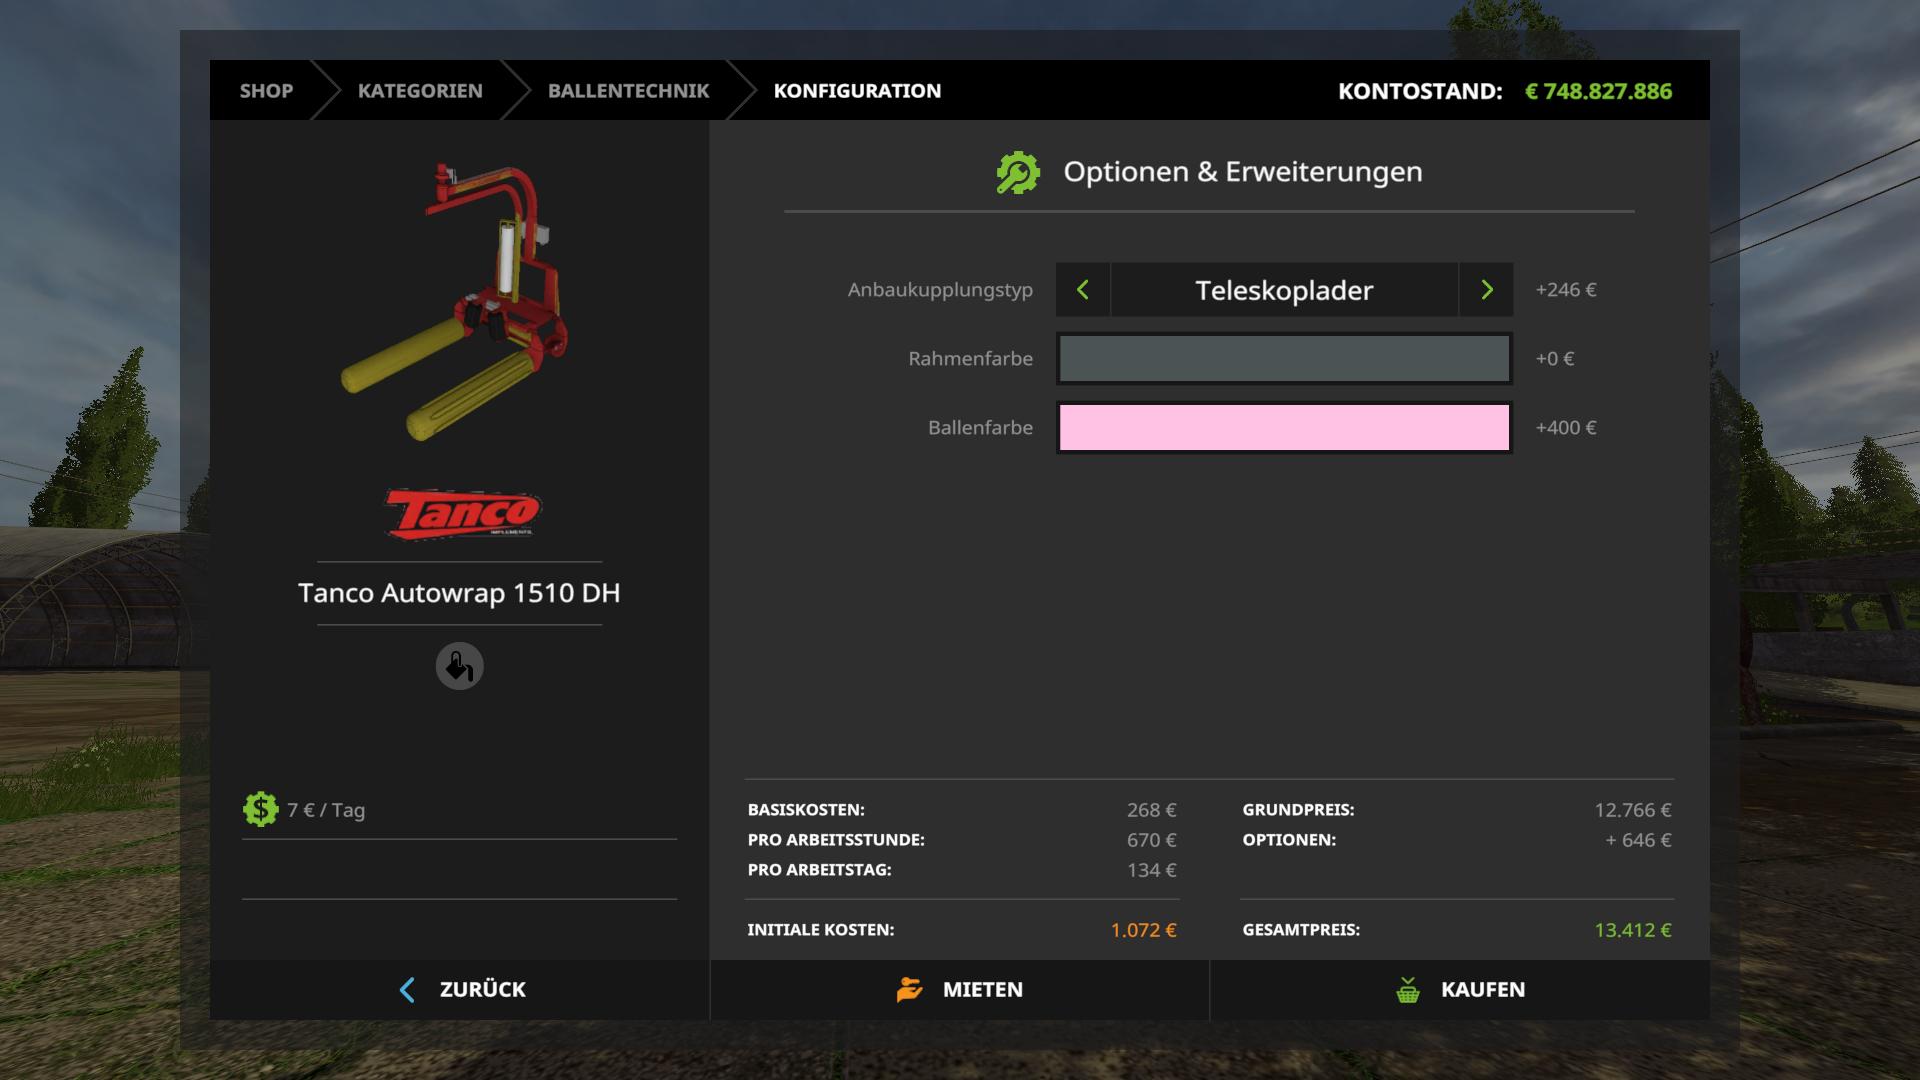Click the Tanco brand logo
The width and height of the screenshot is (1920, 1080).
(462, 514)
